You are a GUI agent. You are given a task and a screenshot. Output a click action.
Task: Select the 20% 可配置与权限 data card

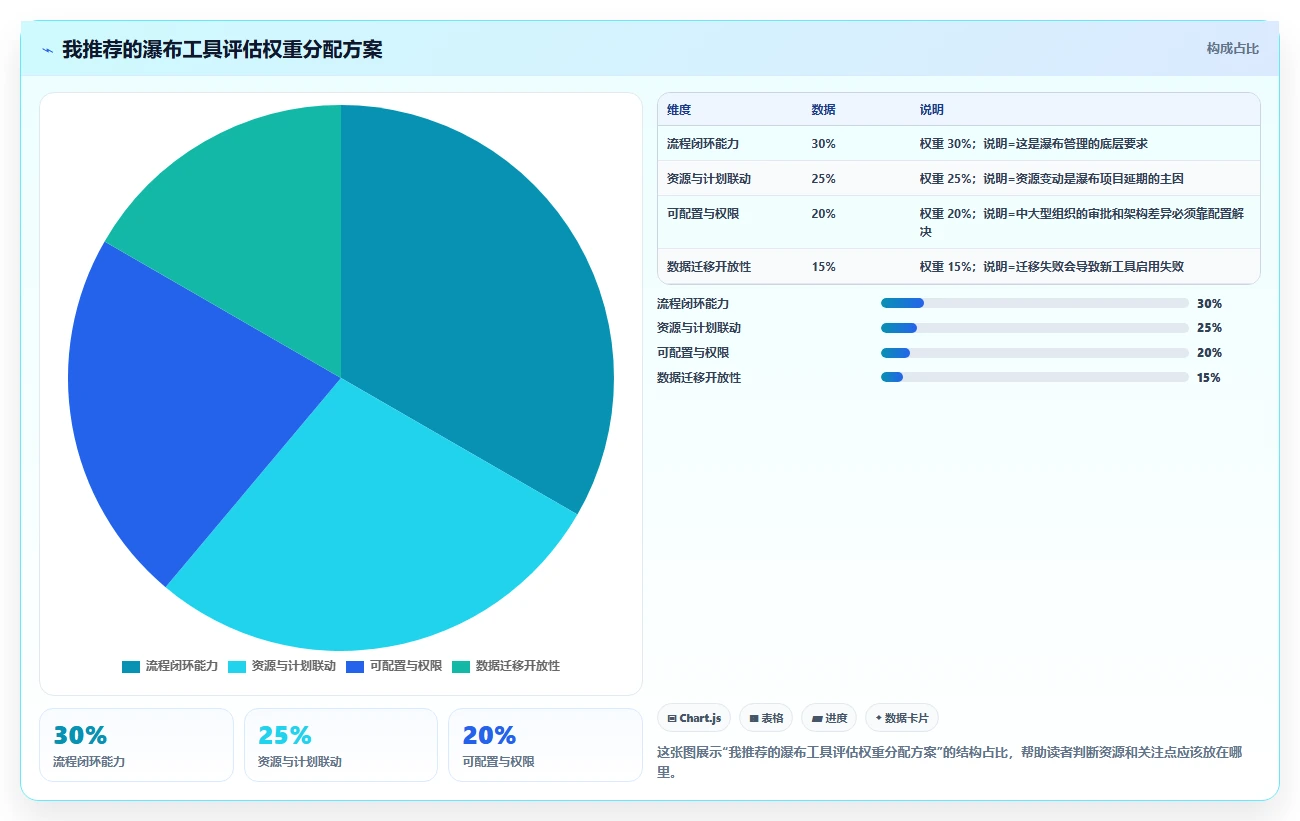click(545, 745)
